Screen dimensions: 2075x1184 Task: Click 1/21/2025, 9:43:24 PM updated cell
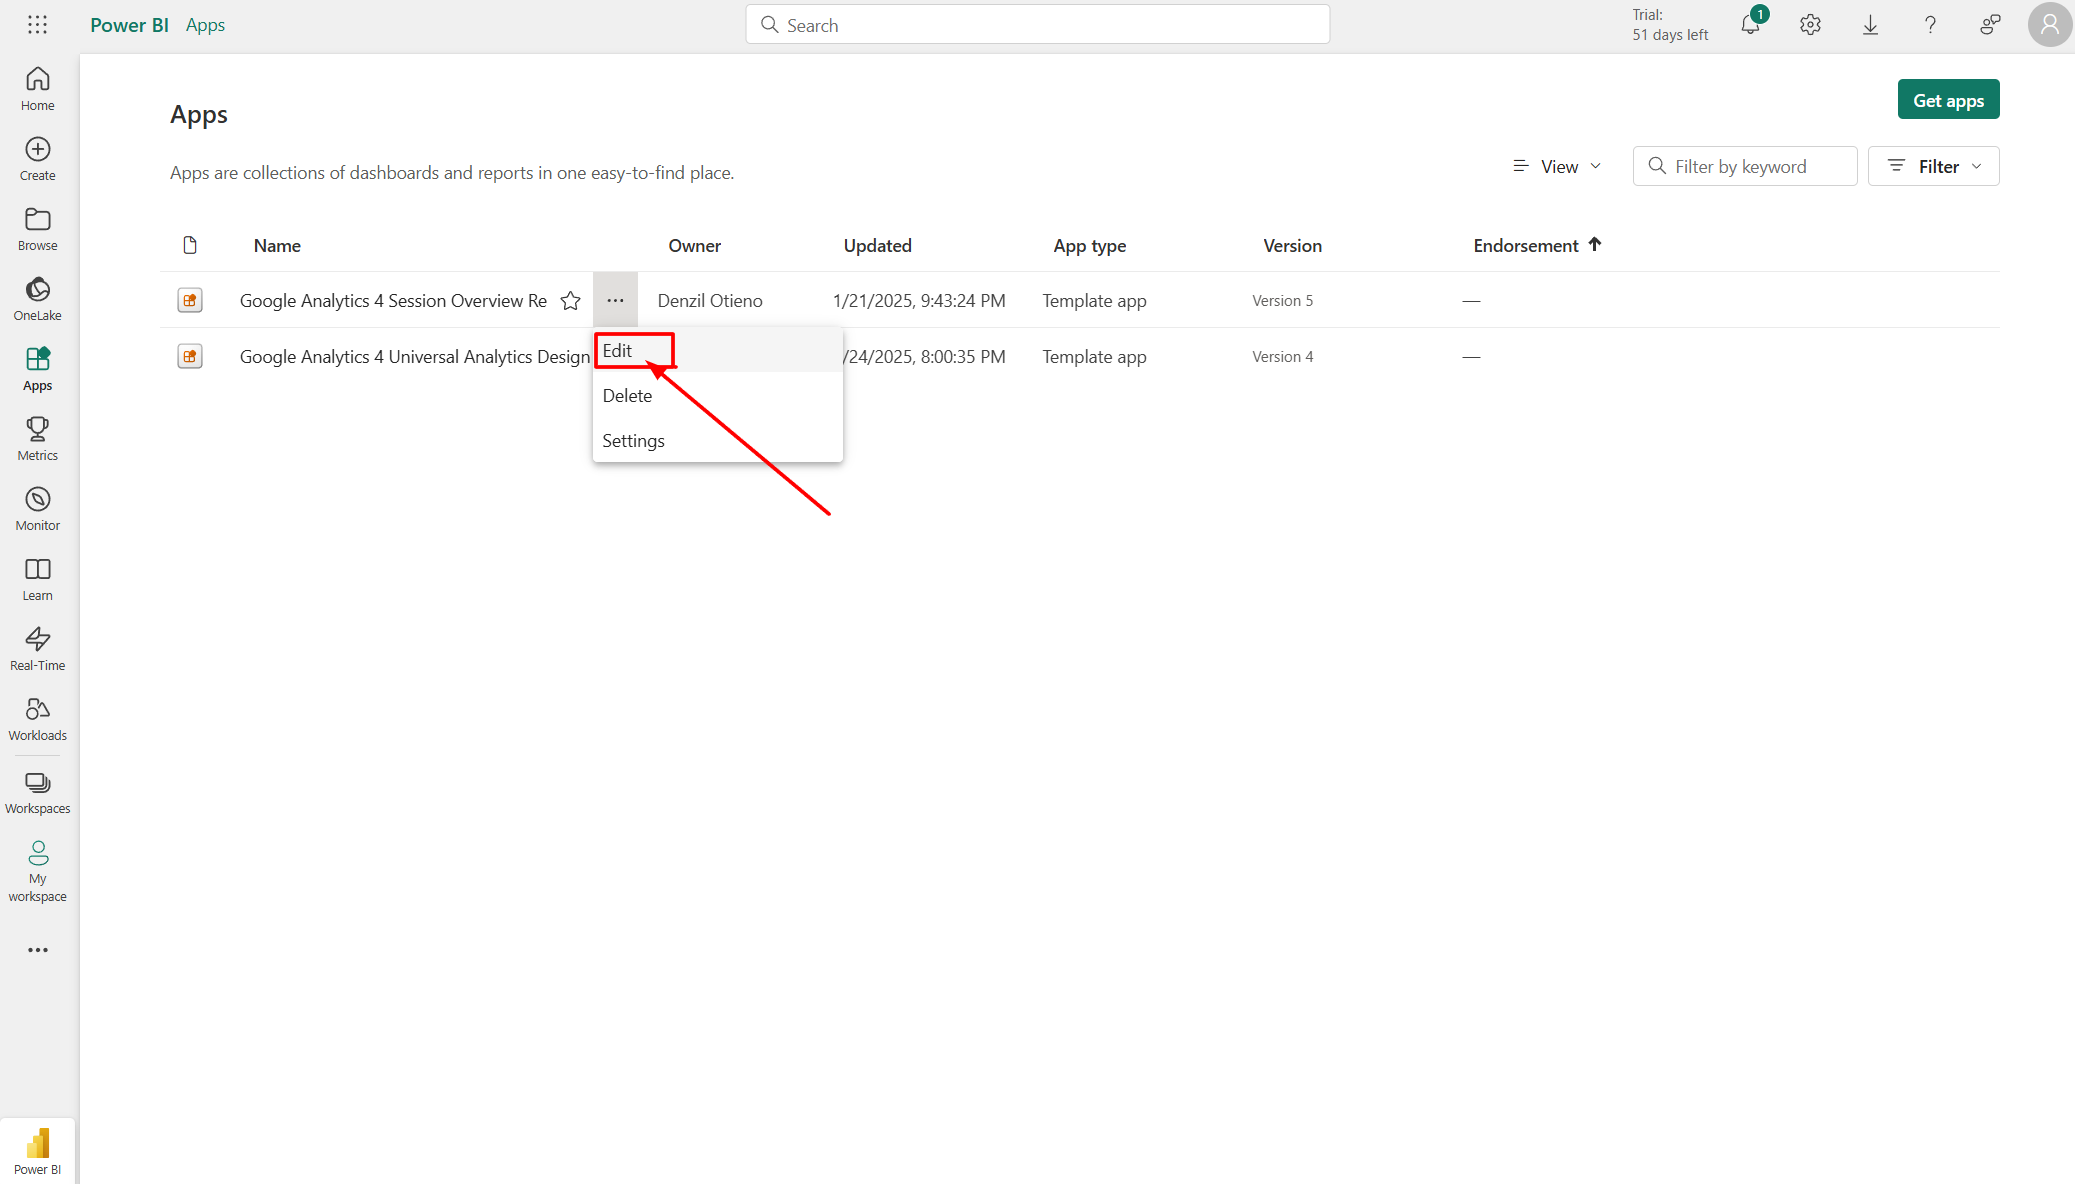919,301
